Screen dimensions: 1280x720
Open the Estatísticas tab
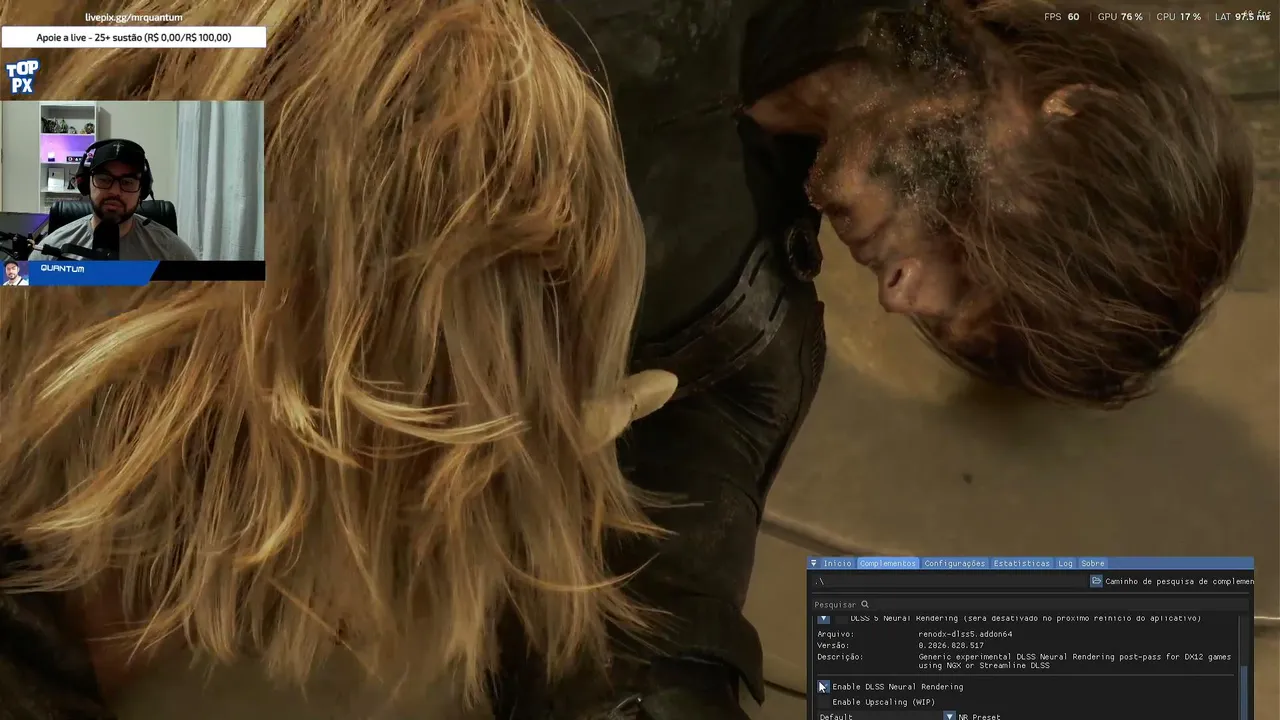pyautogui.click(x=1021, y=563)
